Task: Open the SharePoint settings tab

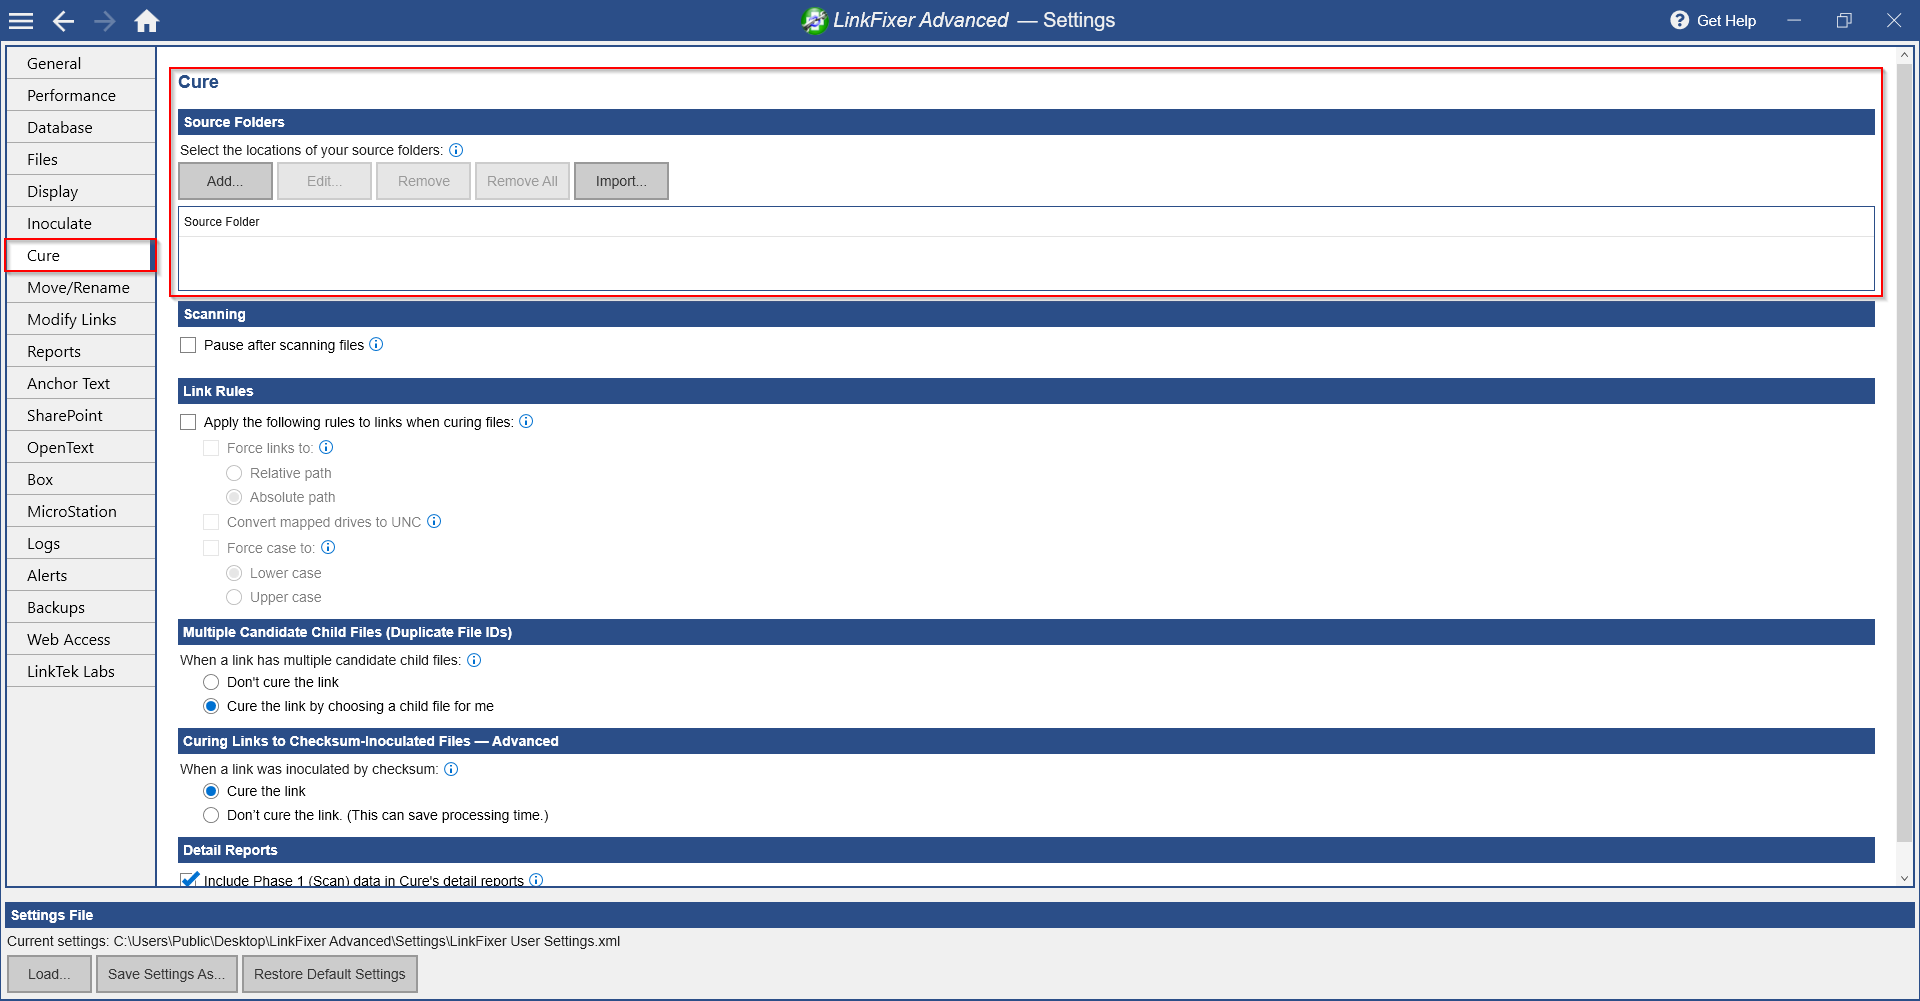Action: click(81, 415)
